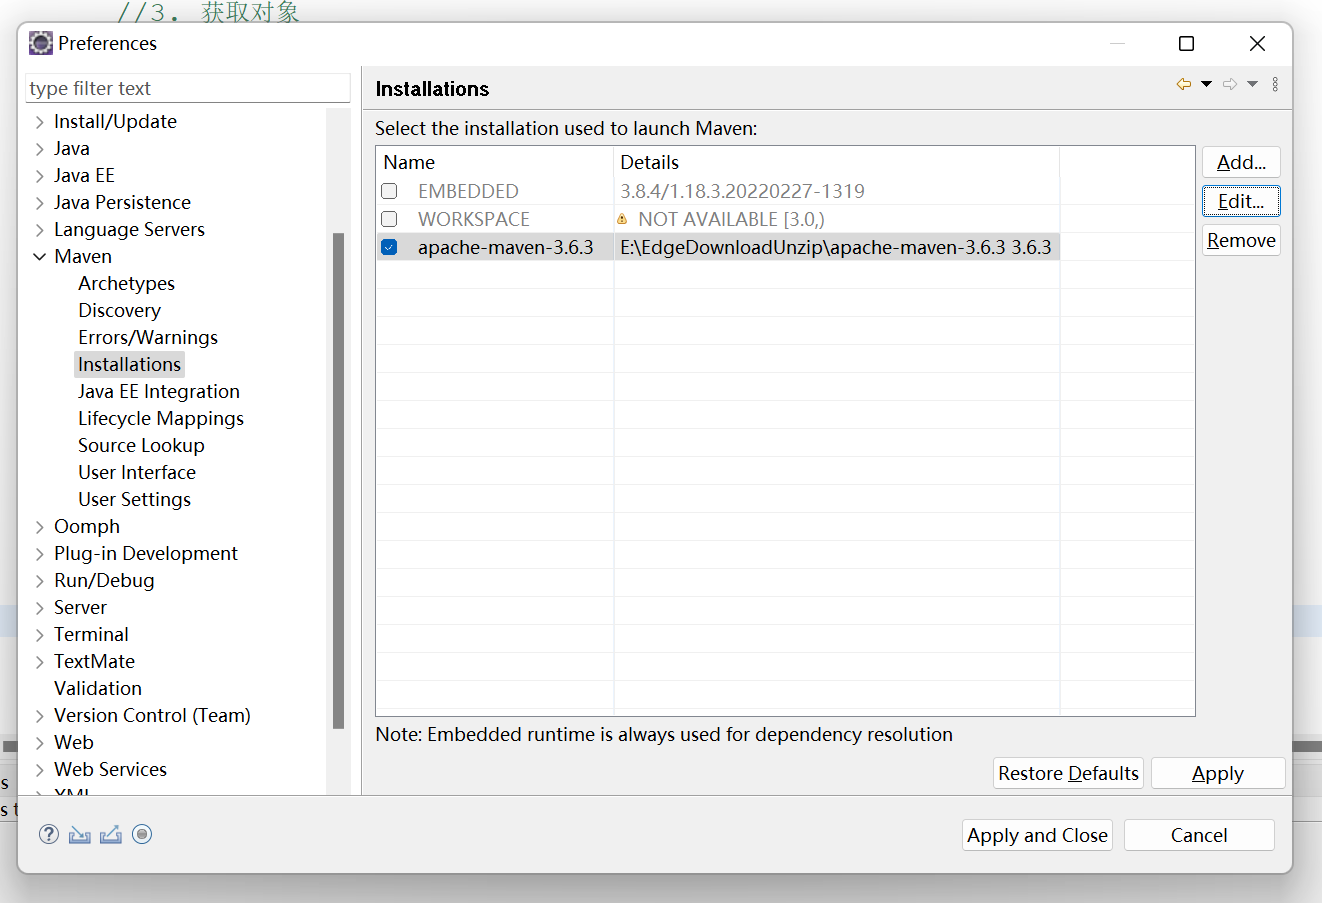Screen dimensions: 1322x903
Task: Expand the Server tree node
Action: click(x=40, y=608)
